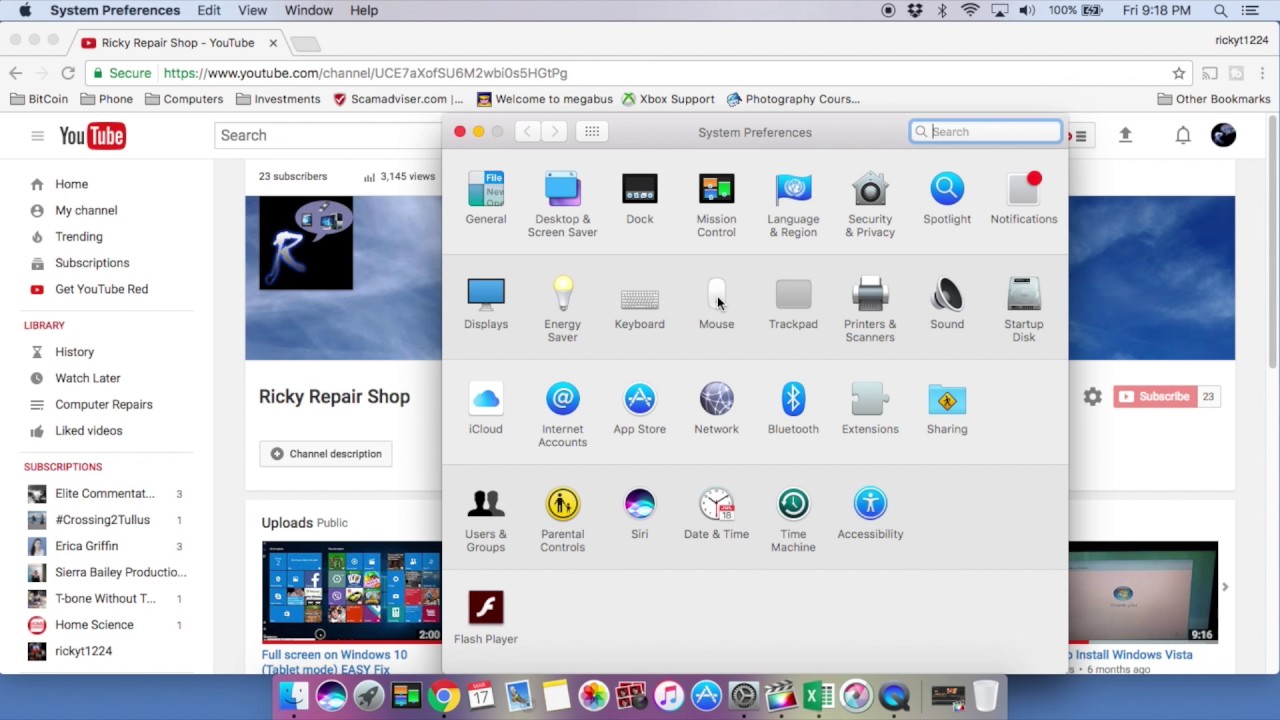The width and height of the screenshot is (1280, 720).
Task: Open Dock preferences
Action: 640,198
